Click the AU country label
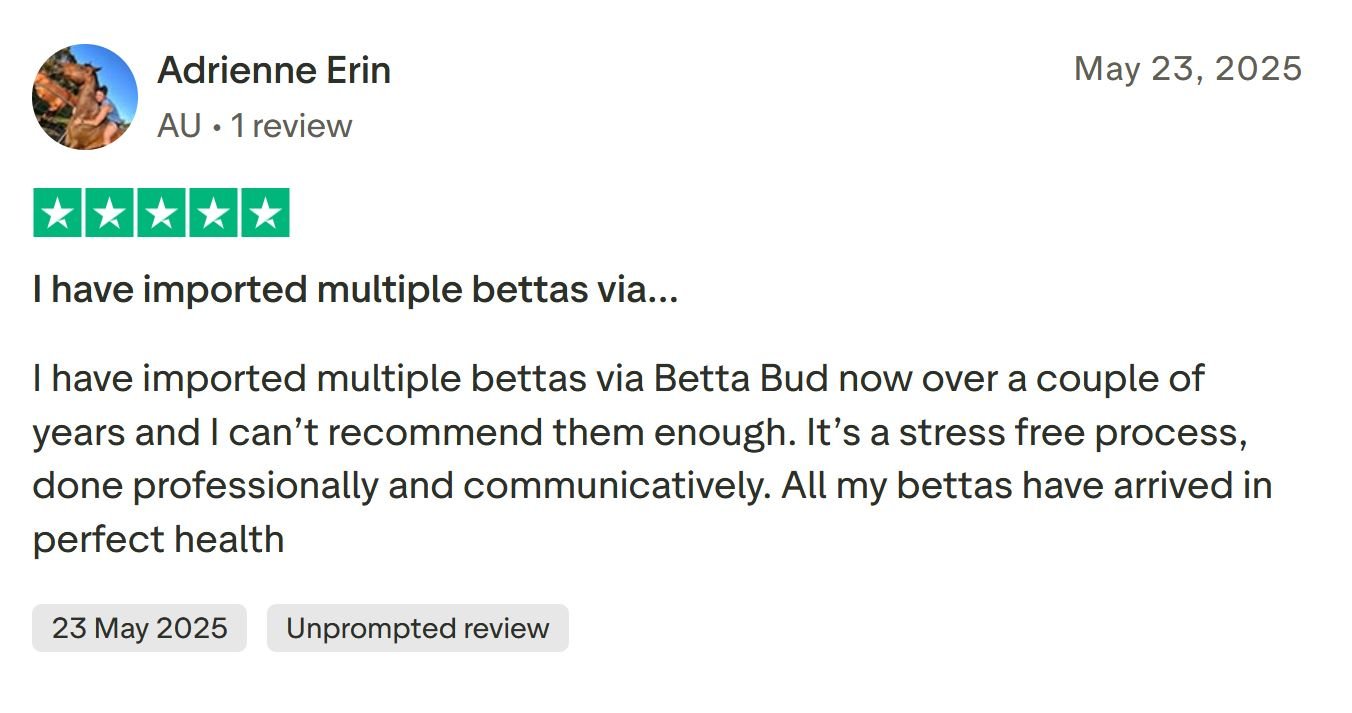 [179, 126]
